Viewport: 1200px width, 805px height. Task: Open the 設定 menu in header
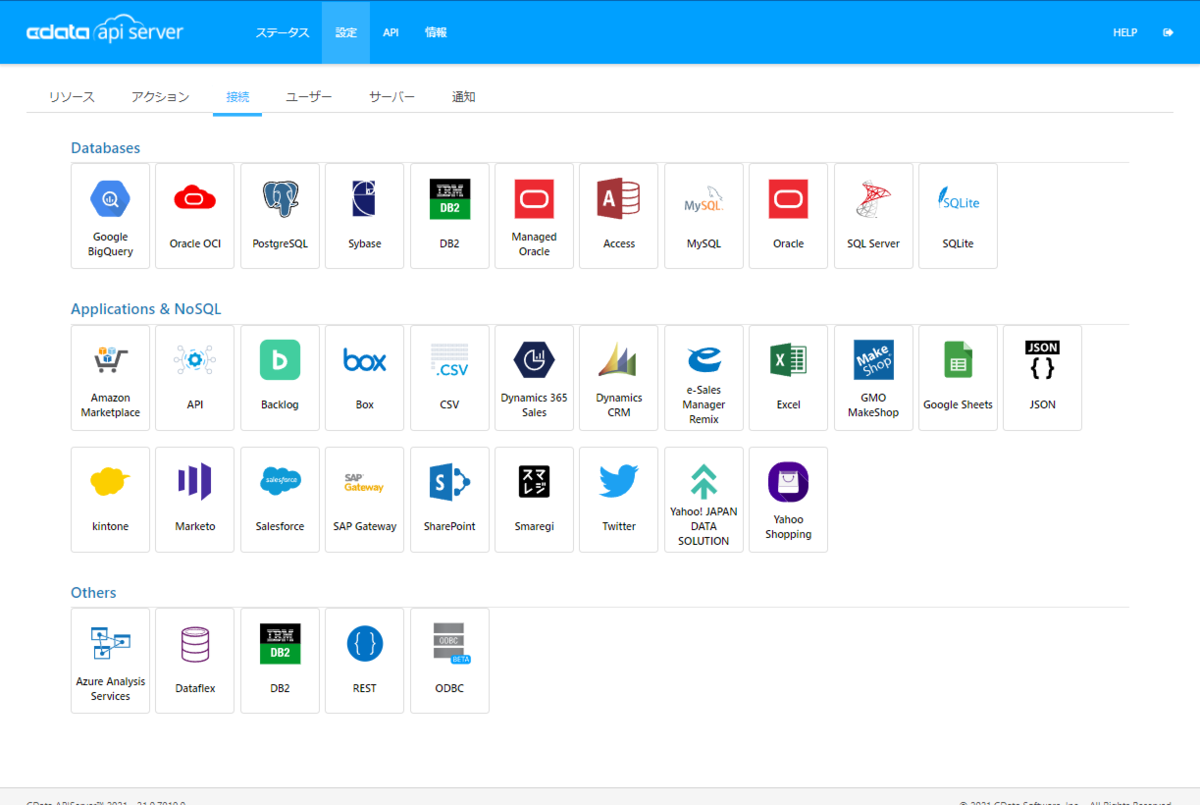click(x=346, y=33)
